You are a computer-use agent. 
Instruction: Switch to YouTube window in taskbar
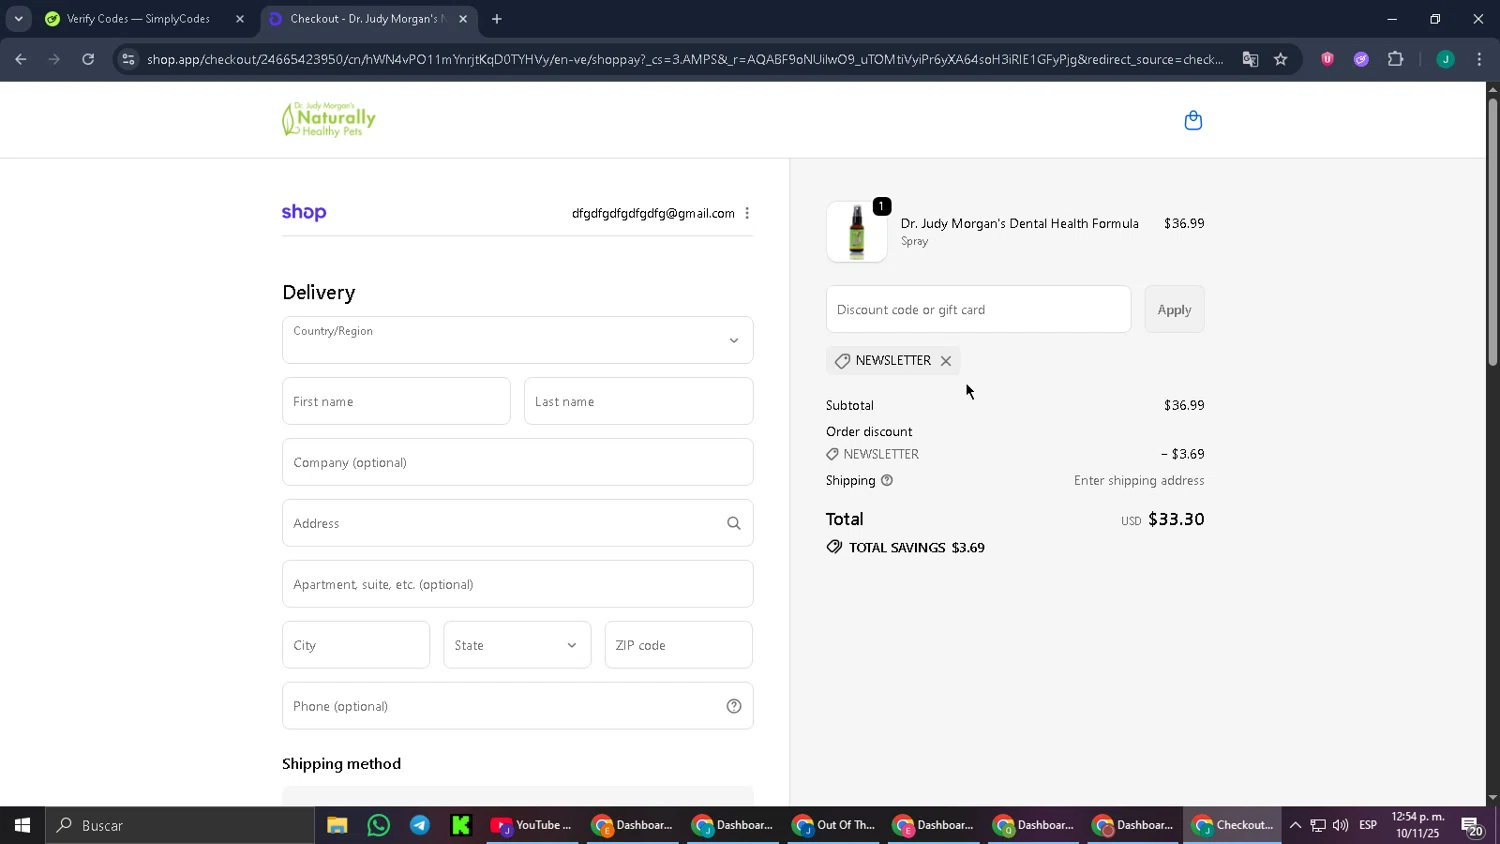pos(531,825)
